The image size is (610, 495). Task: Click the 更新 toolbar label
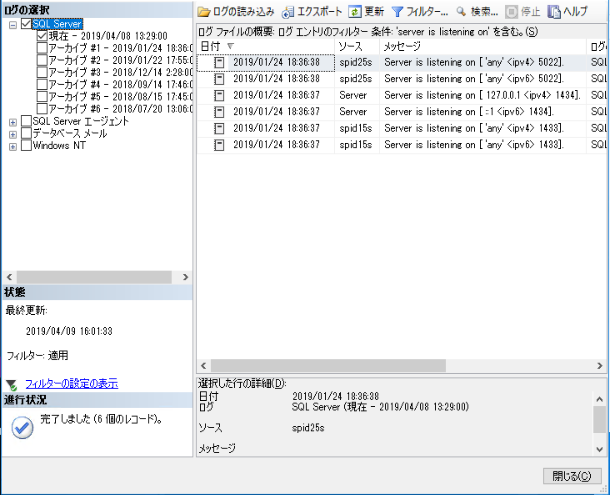click(x=374, y=12)
